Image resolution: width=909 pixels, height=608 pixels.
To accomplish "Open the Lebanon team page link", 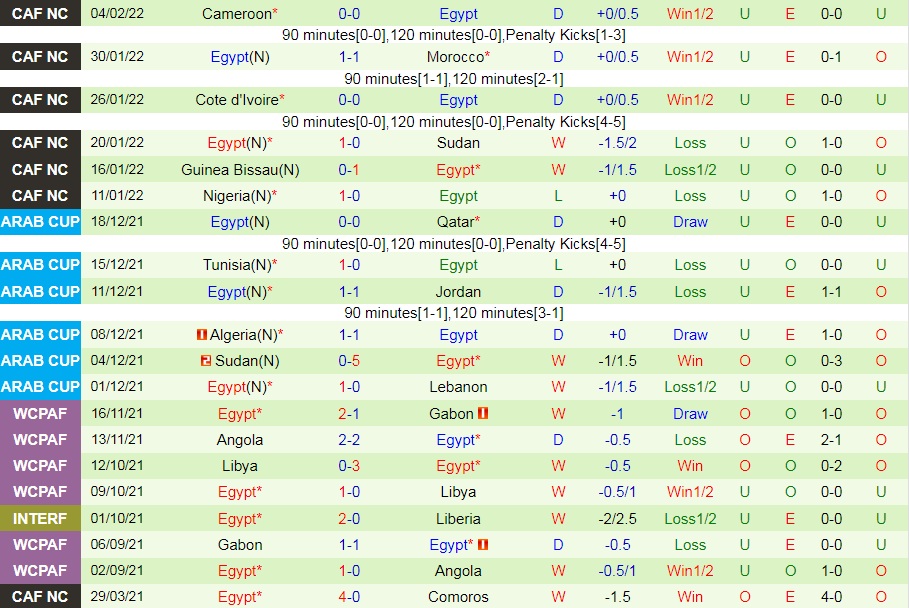I will pyautogui.click(x=458, y=387).
